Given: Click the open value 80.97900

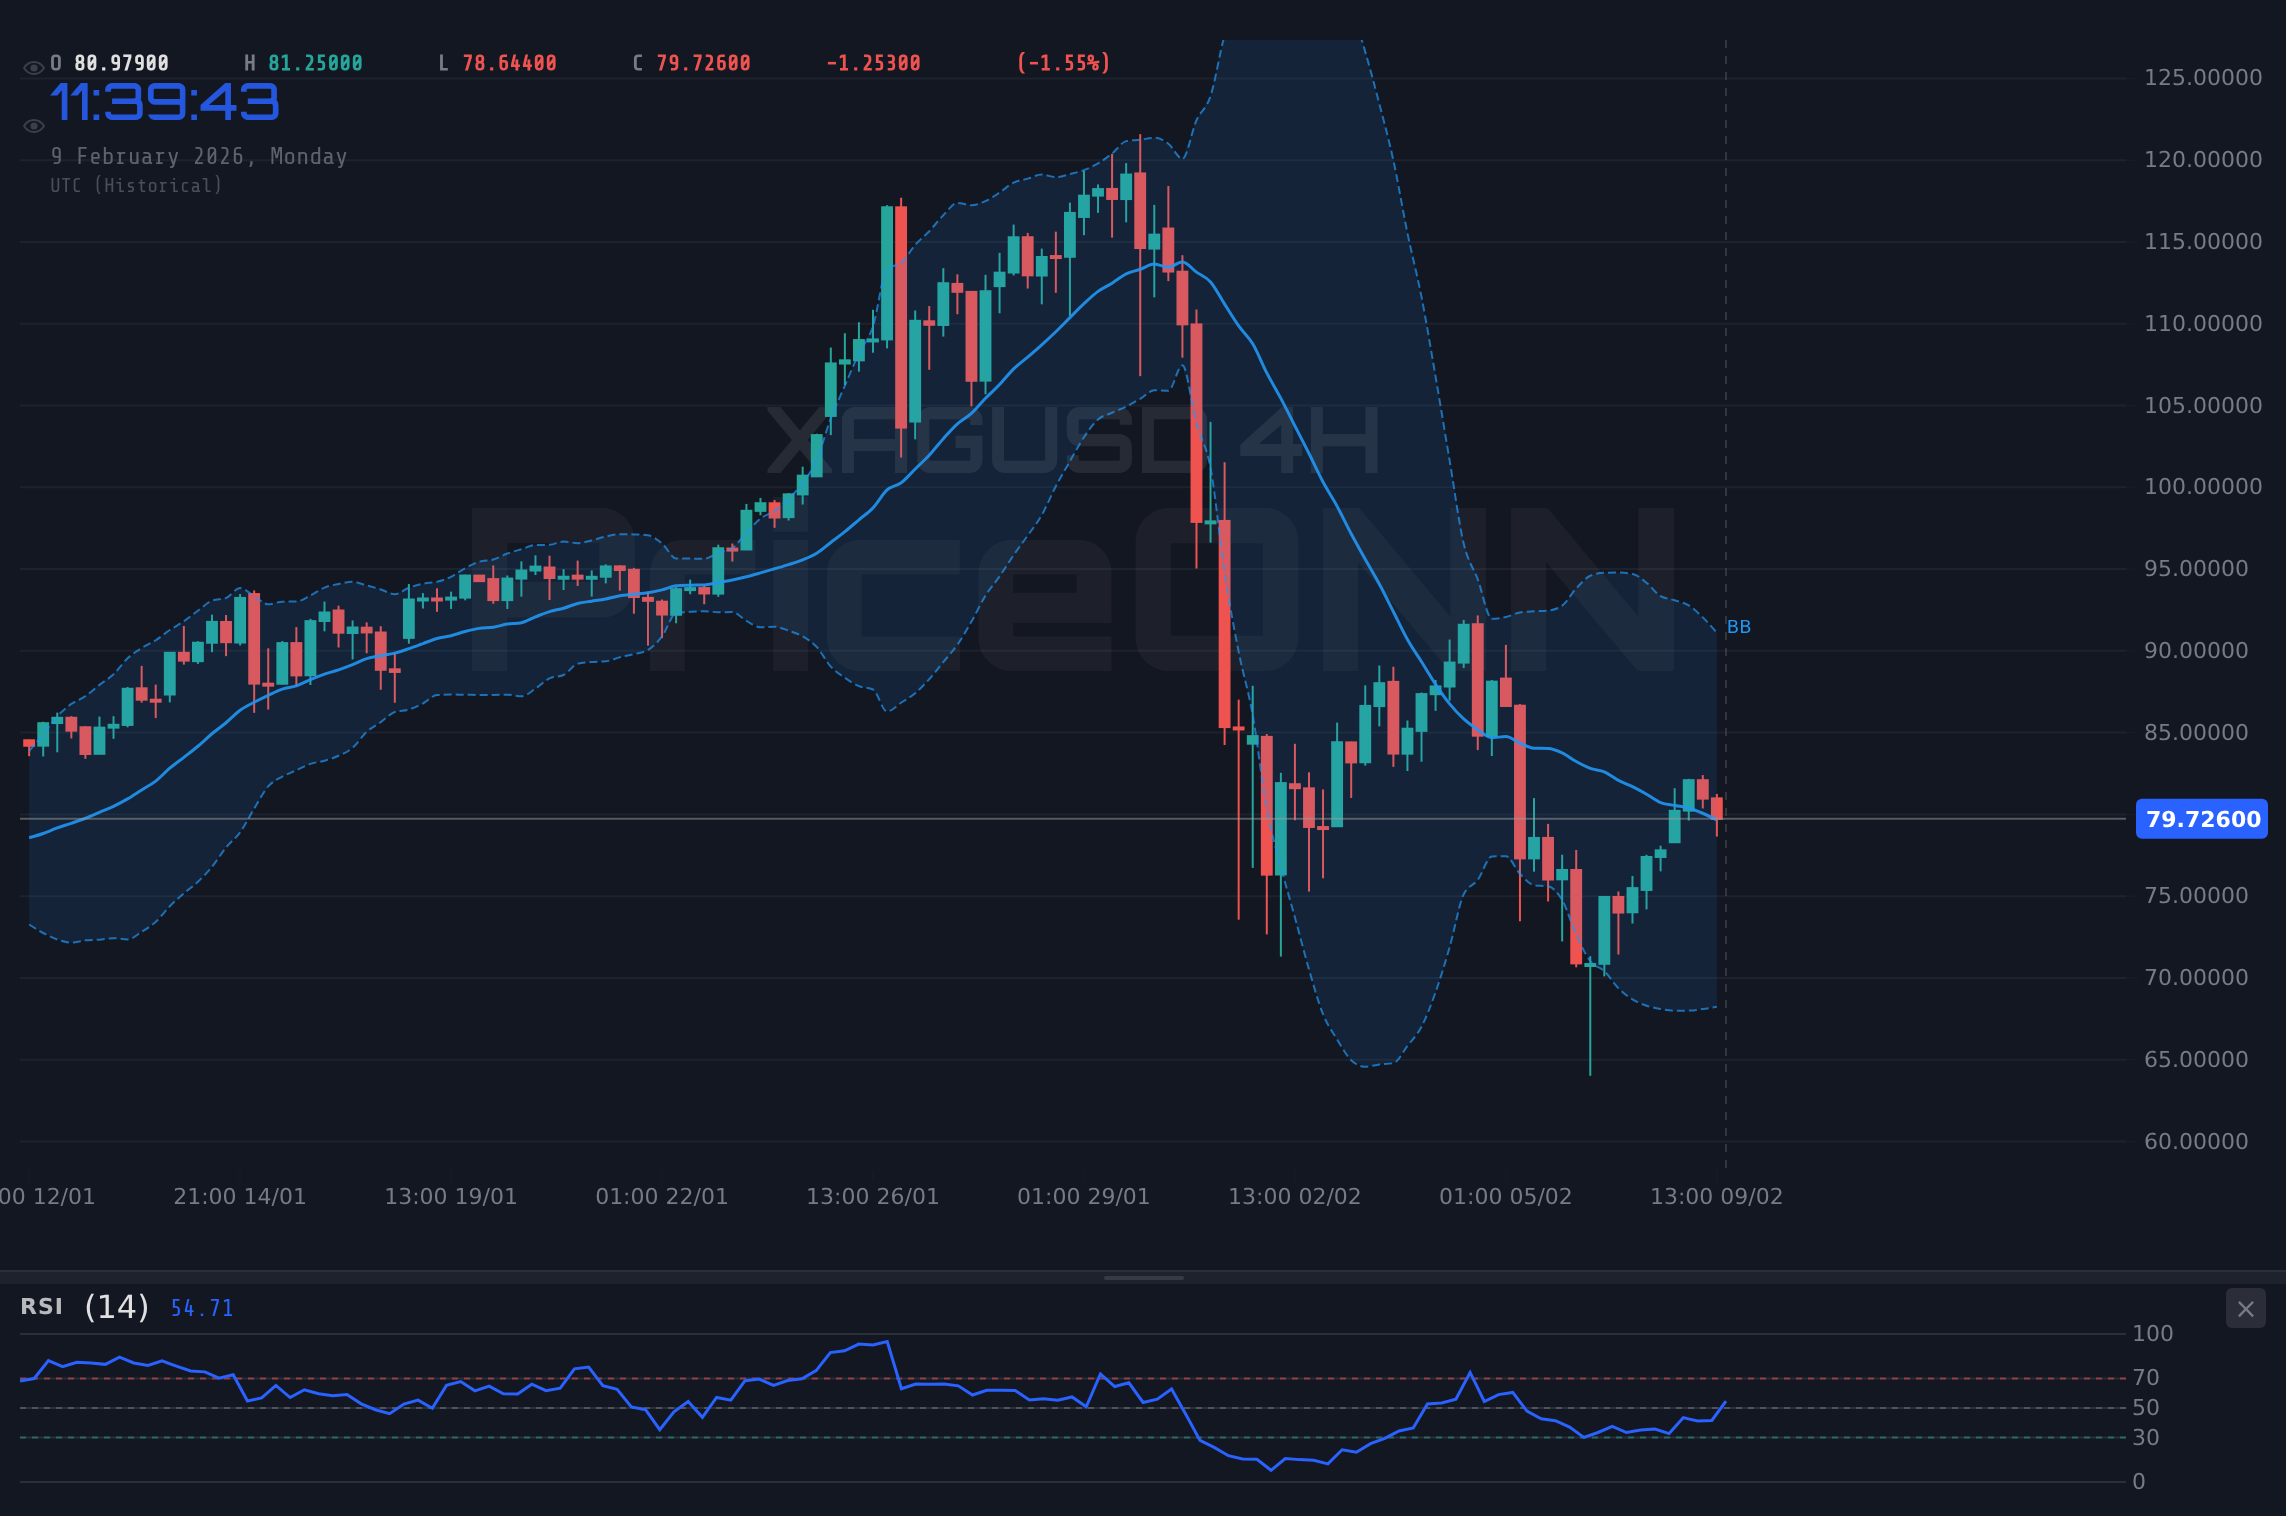Looking at the screenshot, I should [122, 63].
